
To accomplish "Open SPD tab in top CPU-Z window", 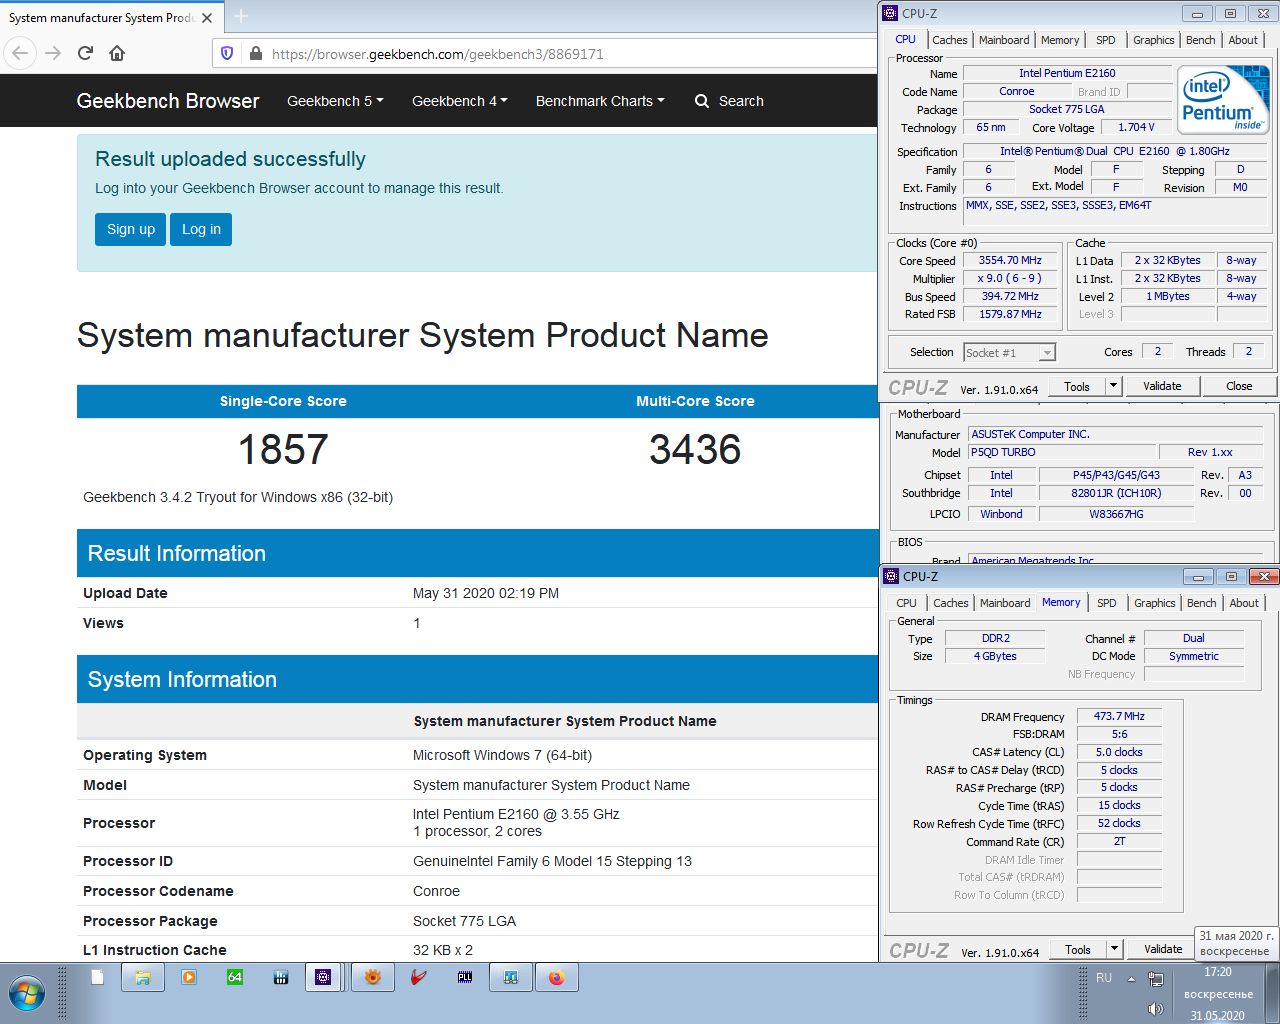I will click(1105, 40).
